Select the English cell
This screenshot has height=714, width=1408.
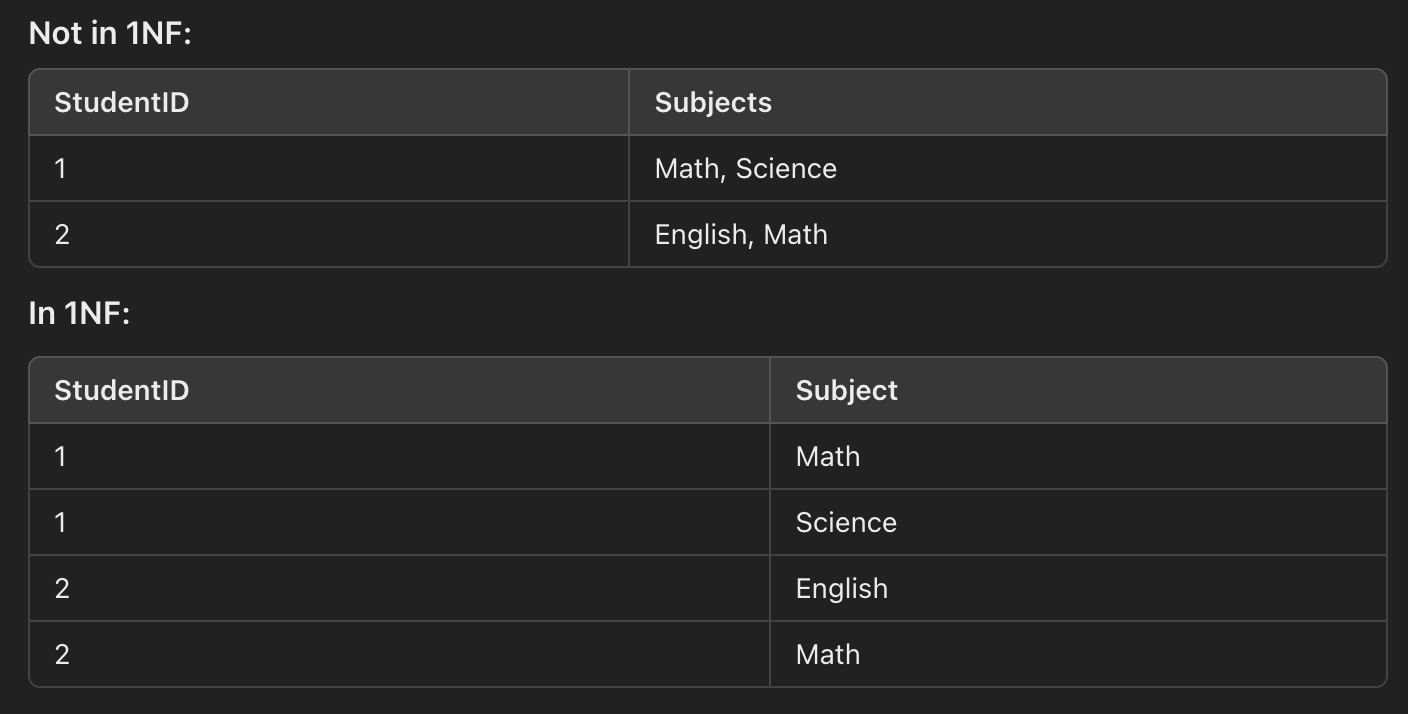point(1078,588)
